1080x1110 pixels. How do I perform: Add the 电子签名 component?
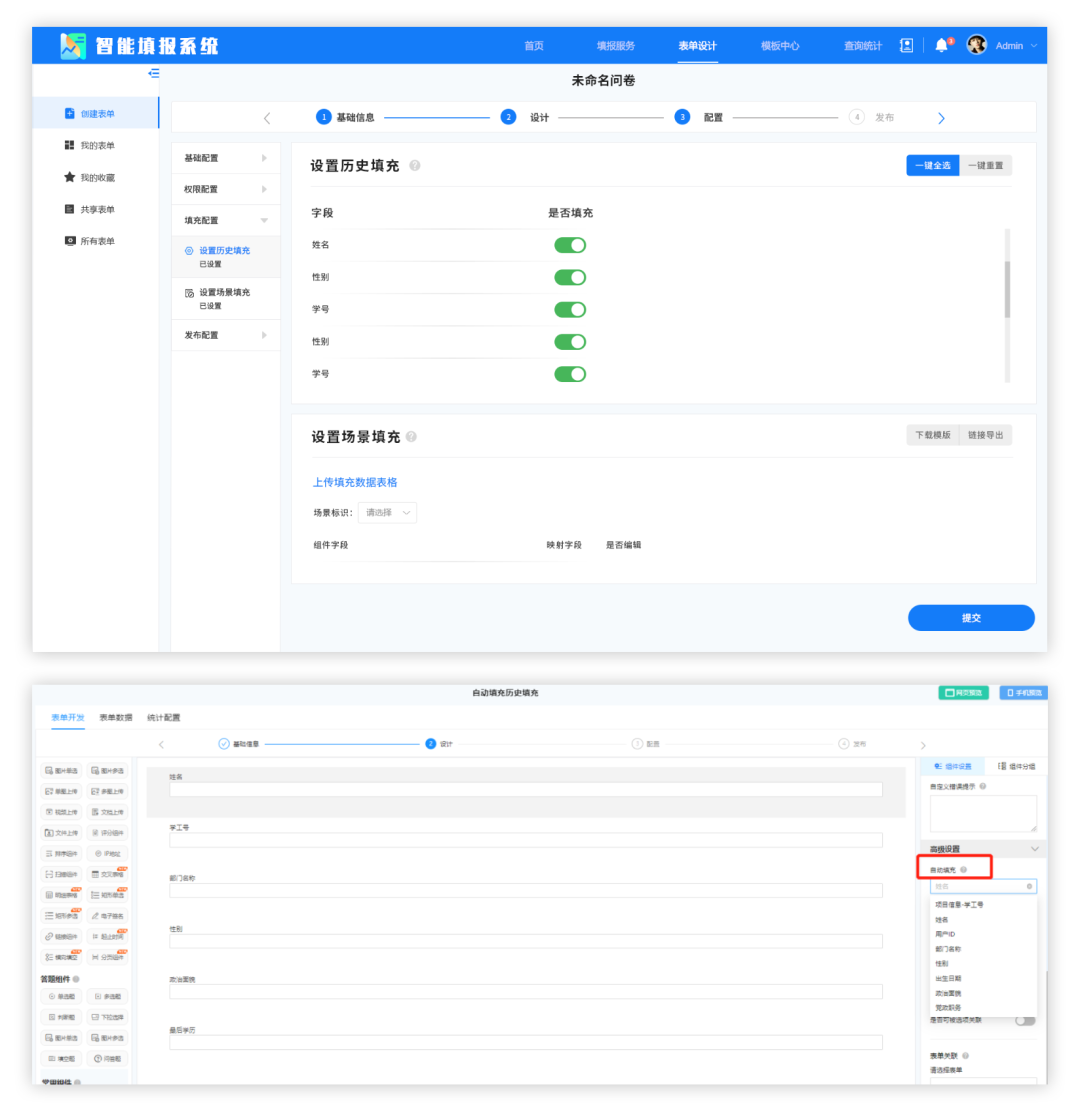(108, 916)
